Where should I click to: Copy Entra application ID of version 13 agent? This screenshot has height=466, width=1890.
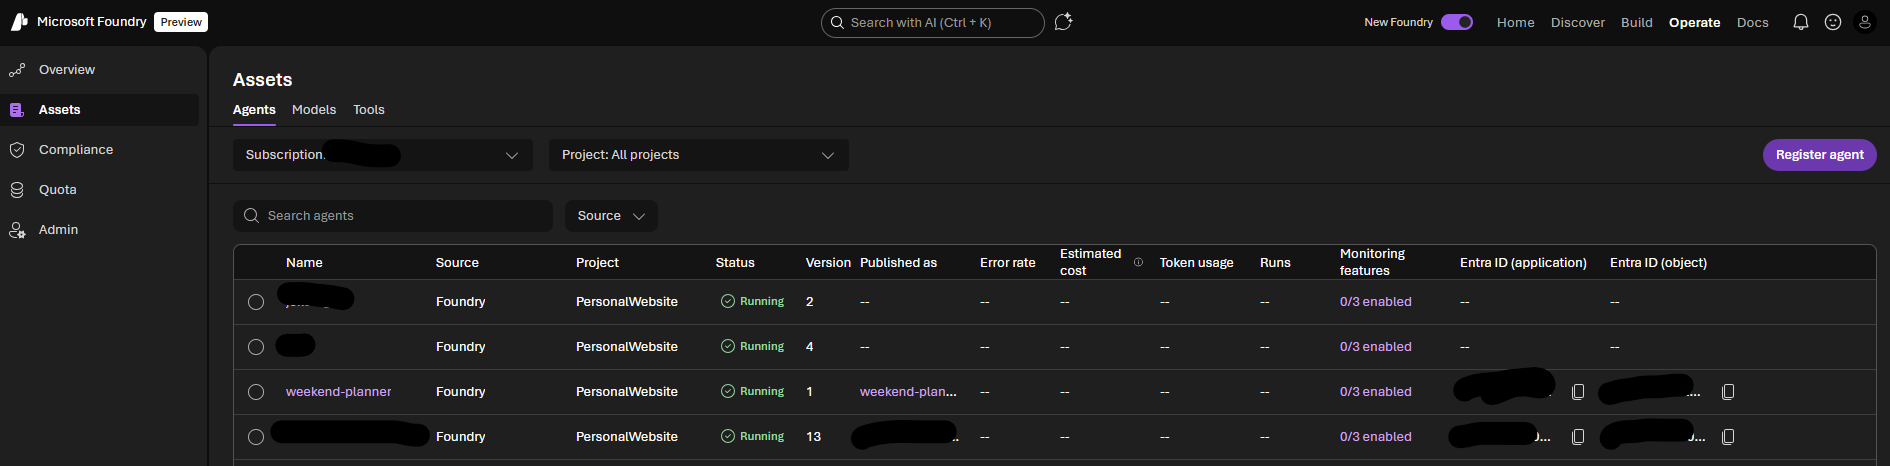[1578, 437]
